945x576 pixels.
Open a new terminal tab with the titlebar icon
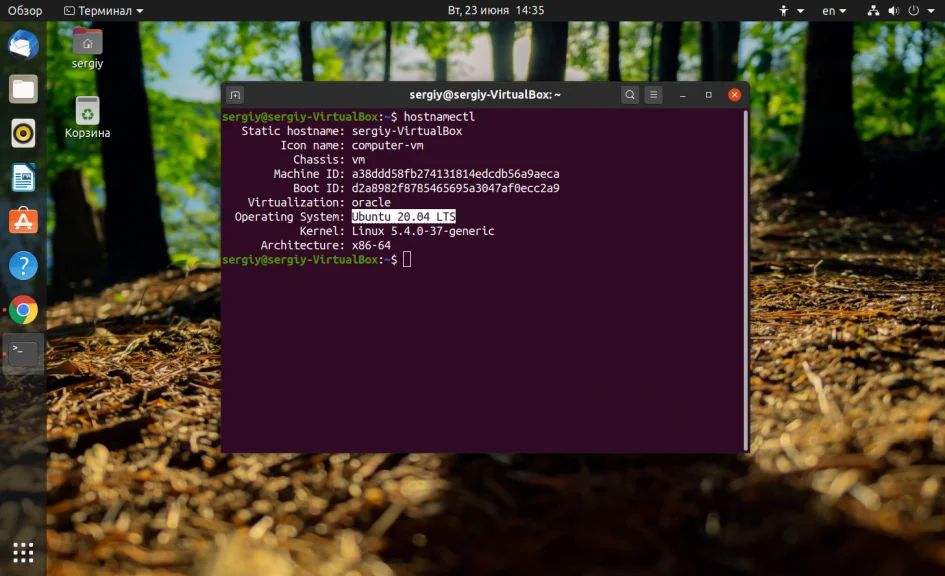(x=235, y=95)
